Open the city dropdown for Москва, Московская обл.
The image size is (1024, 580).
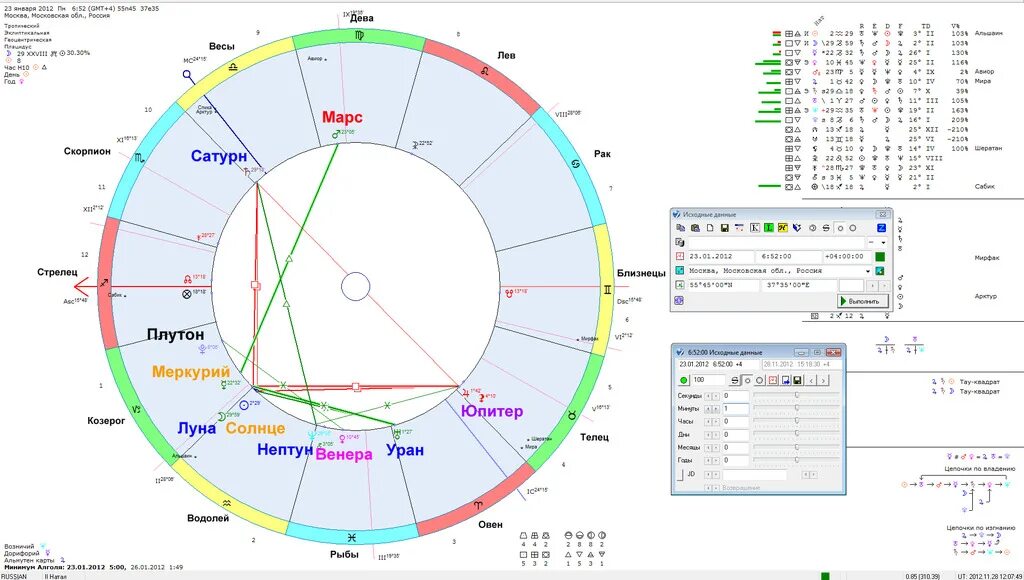coord(868,271)
